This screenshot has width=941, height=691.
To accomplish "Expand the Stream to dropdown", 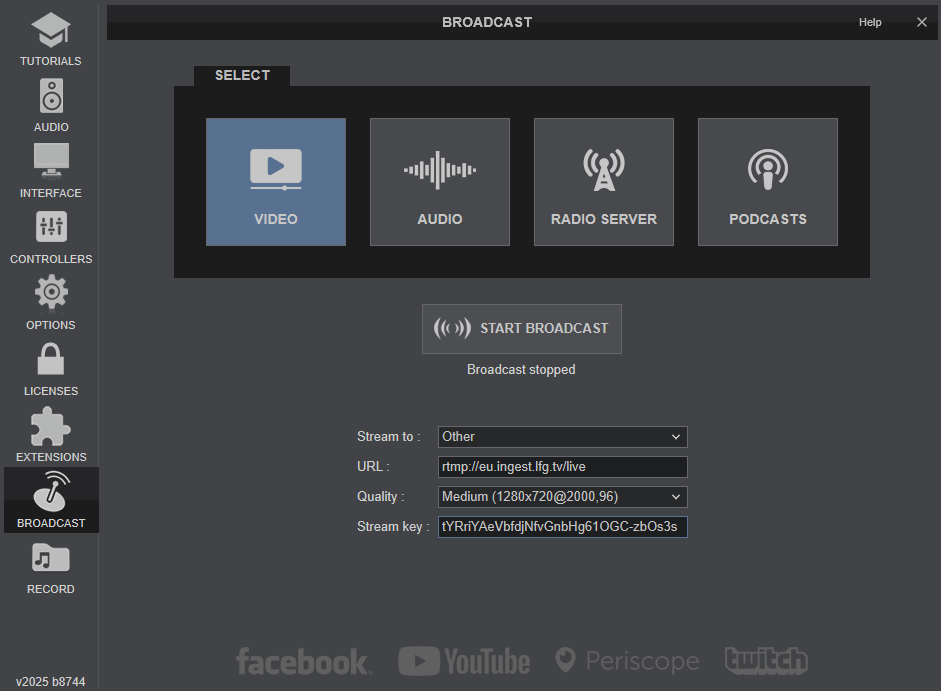I will pyautogui.click(x=563, y=437).
